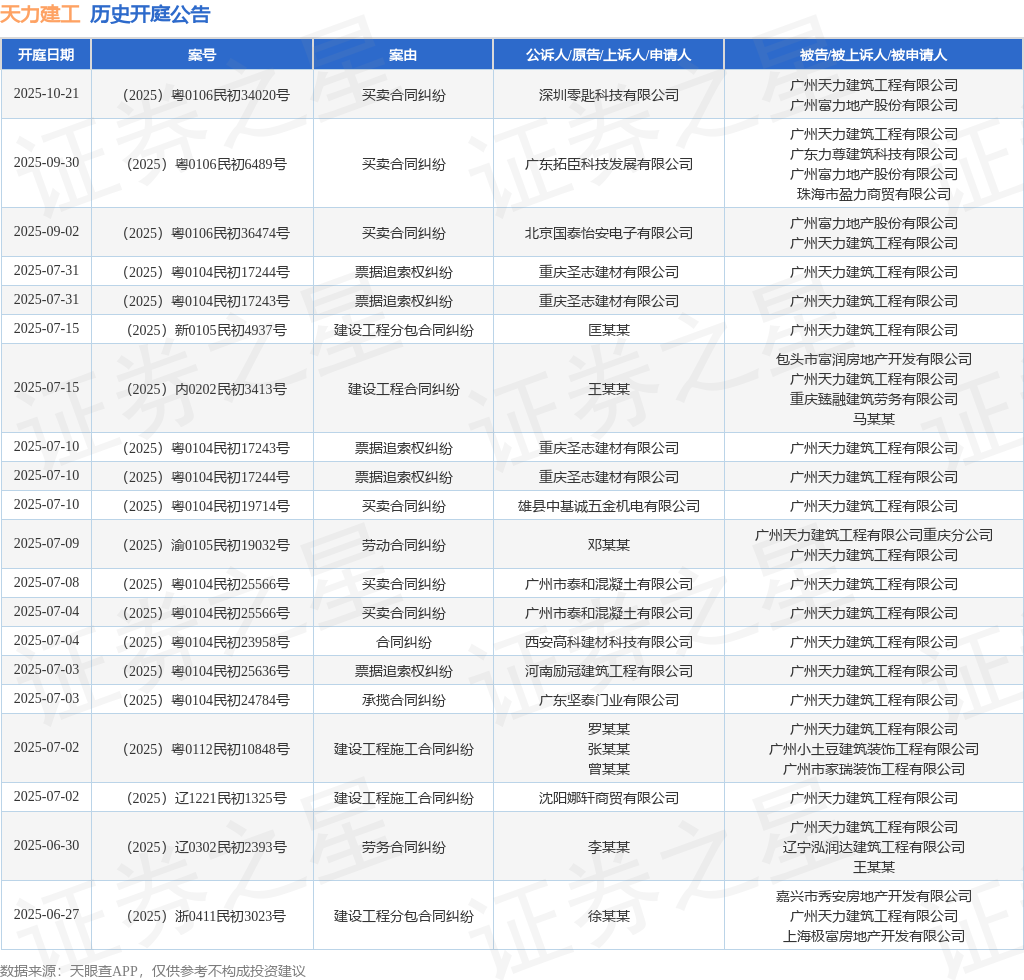This screenshot has width=1024, height=980.
Task: Select defendant 上海极富房地产开发有限公司
Action: coord(874,936)
